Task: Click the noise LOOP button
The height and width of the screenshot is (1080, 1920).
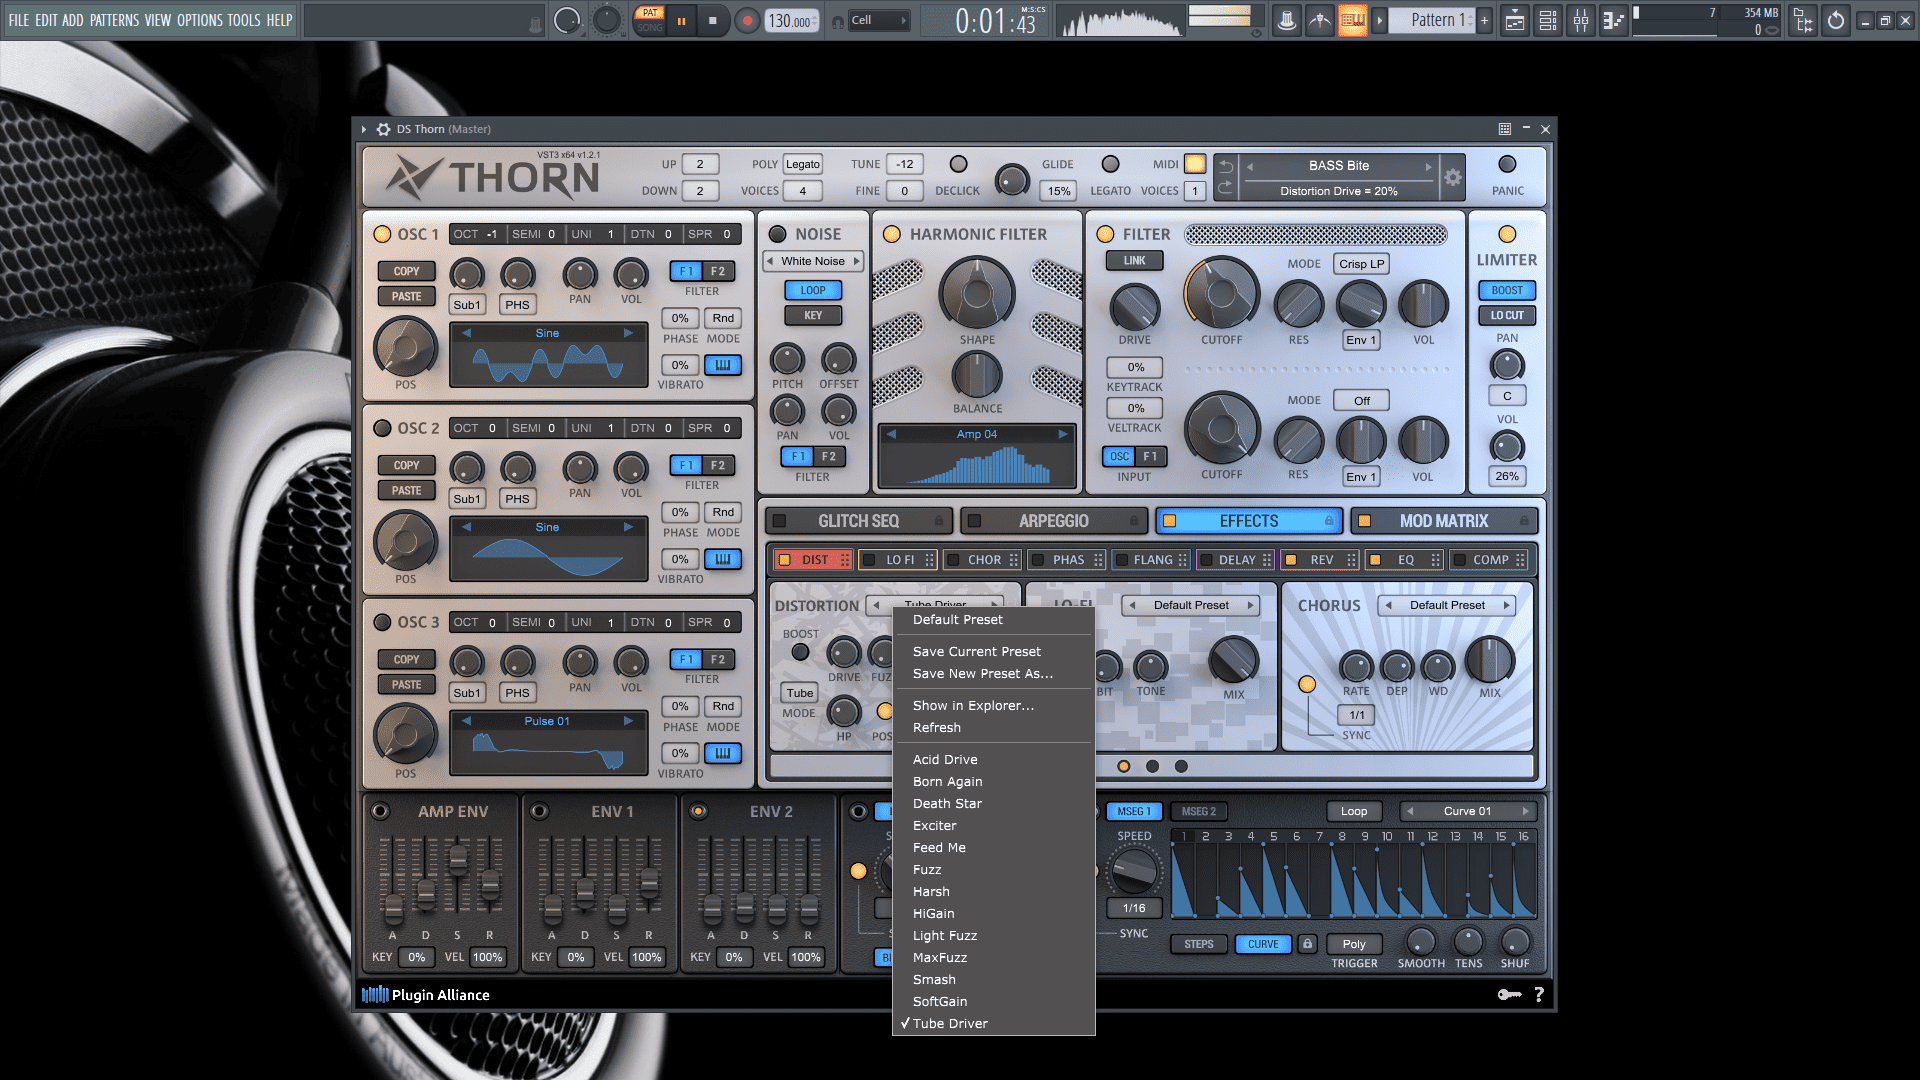Action: (813, 290)
